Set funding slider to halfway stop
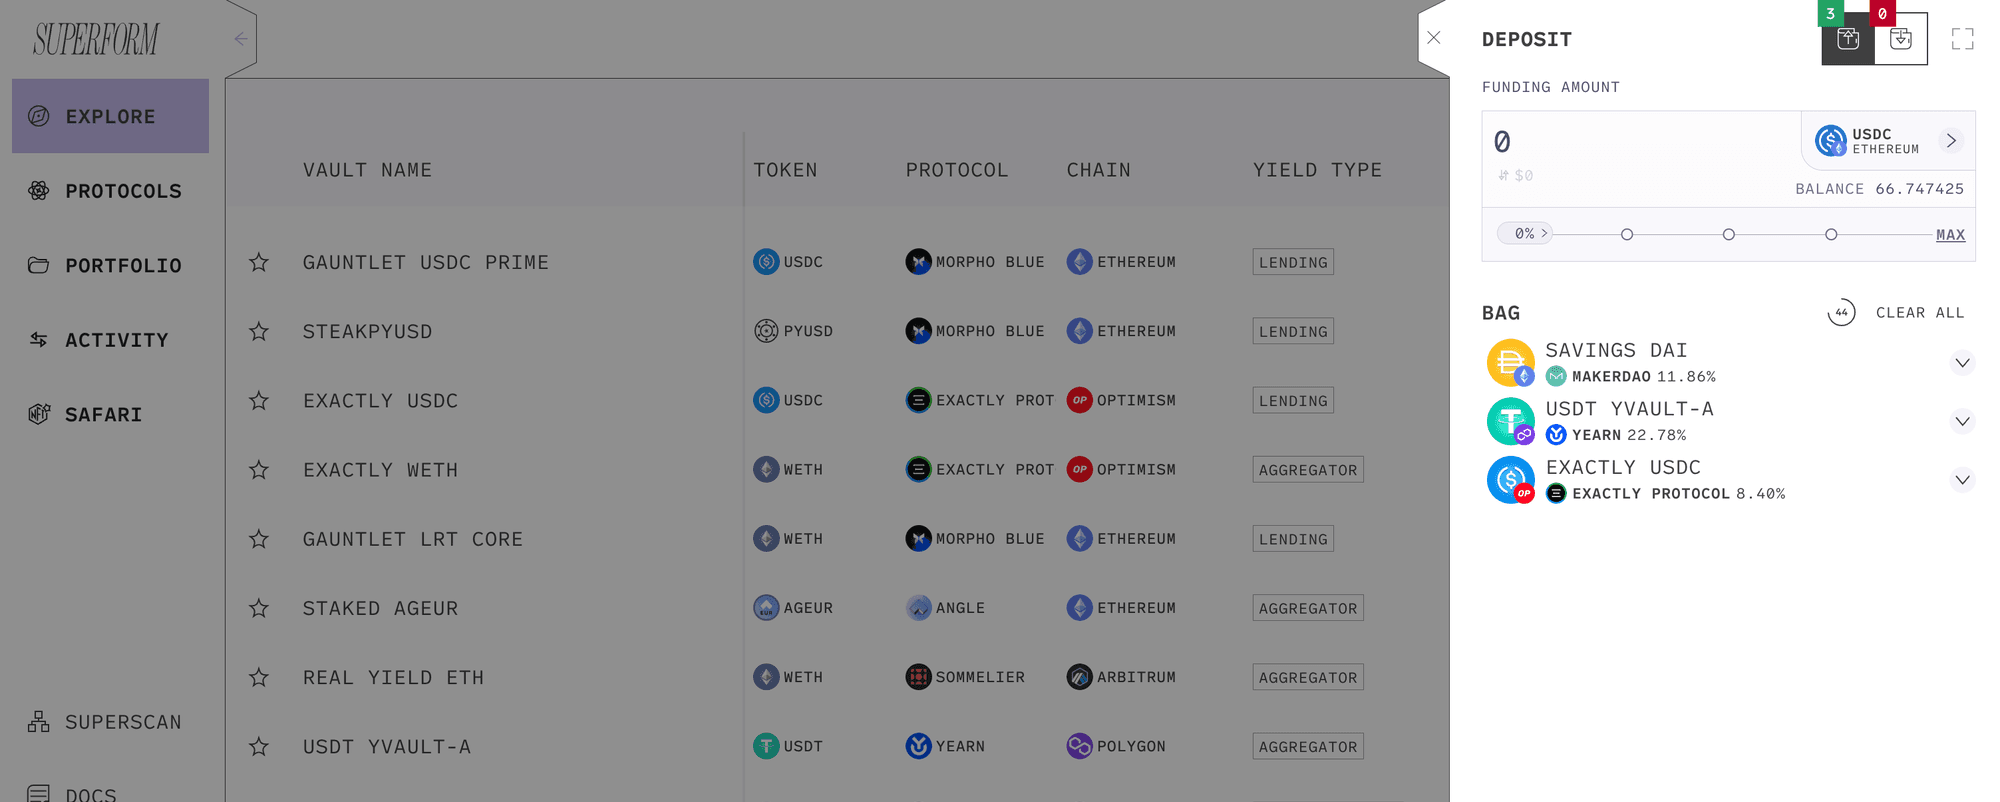 (1729, 234)
